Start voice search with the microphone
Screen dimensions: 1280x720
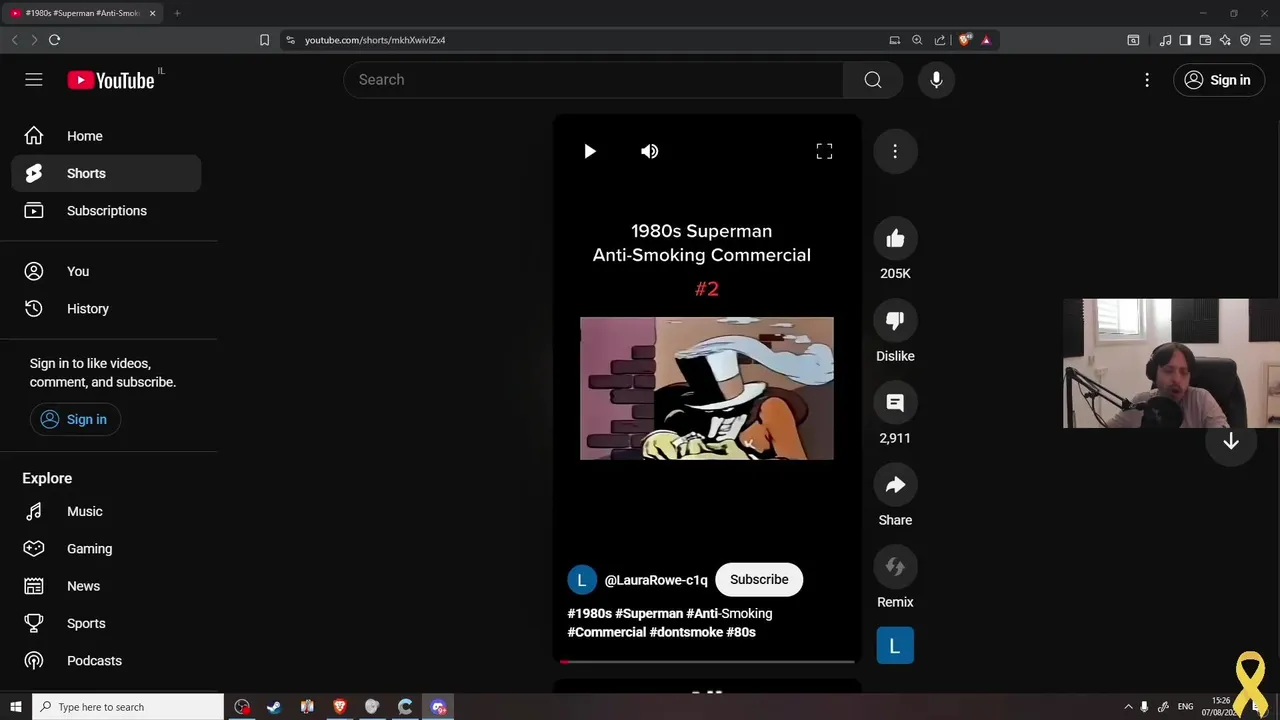pyautogui.click(x=936, y=80)
